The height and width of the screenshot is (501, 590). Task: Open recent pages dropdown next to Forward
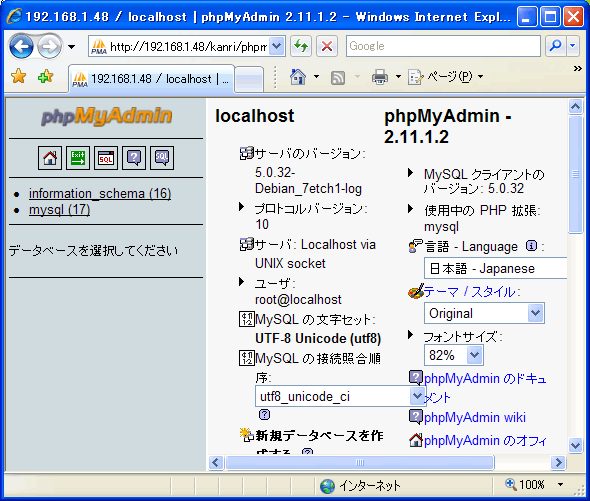coord(71,47)
